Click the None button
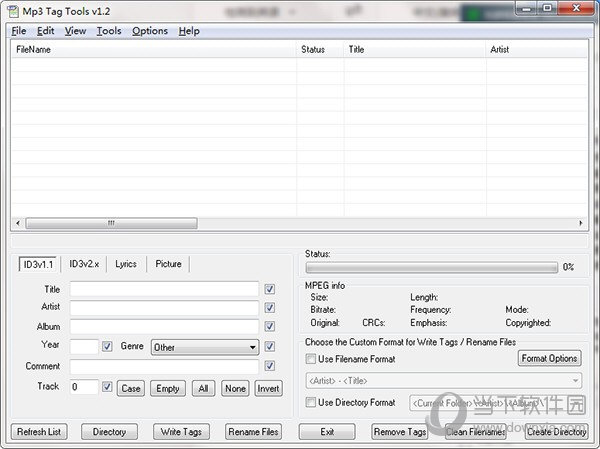The image size is (600, 449). pyautogui.click(x=235, y=389)
